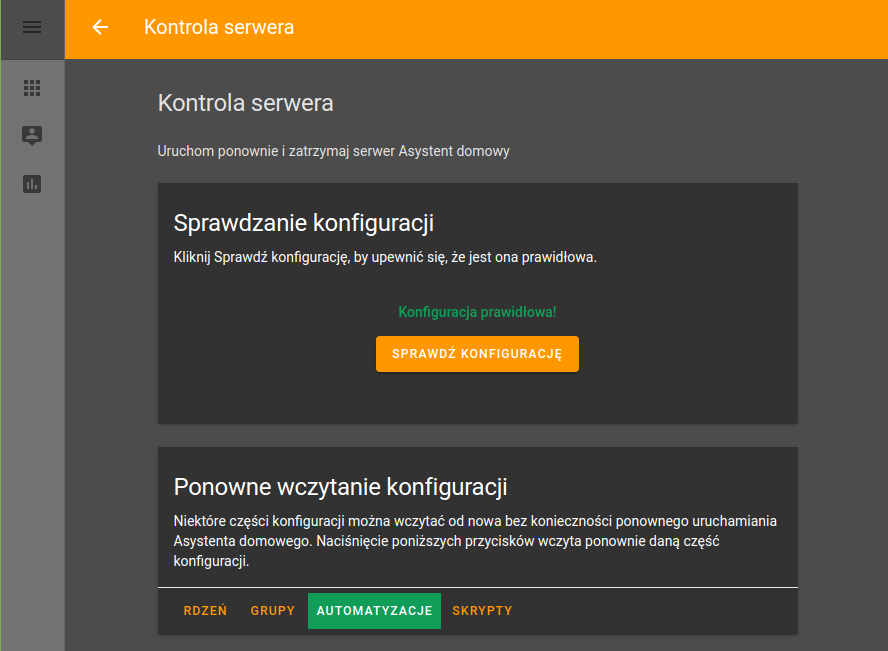
Task: Click the Sprawdzanie konfiguracji card heading
Action: coord(303,222)
